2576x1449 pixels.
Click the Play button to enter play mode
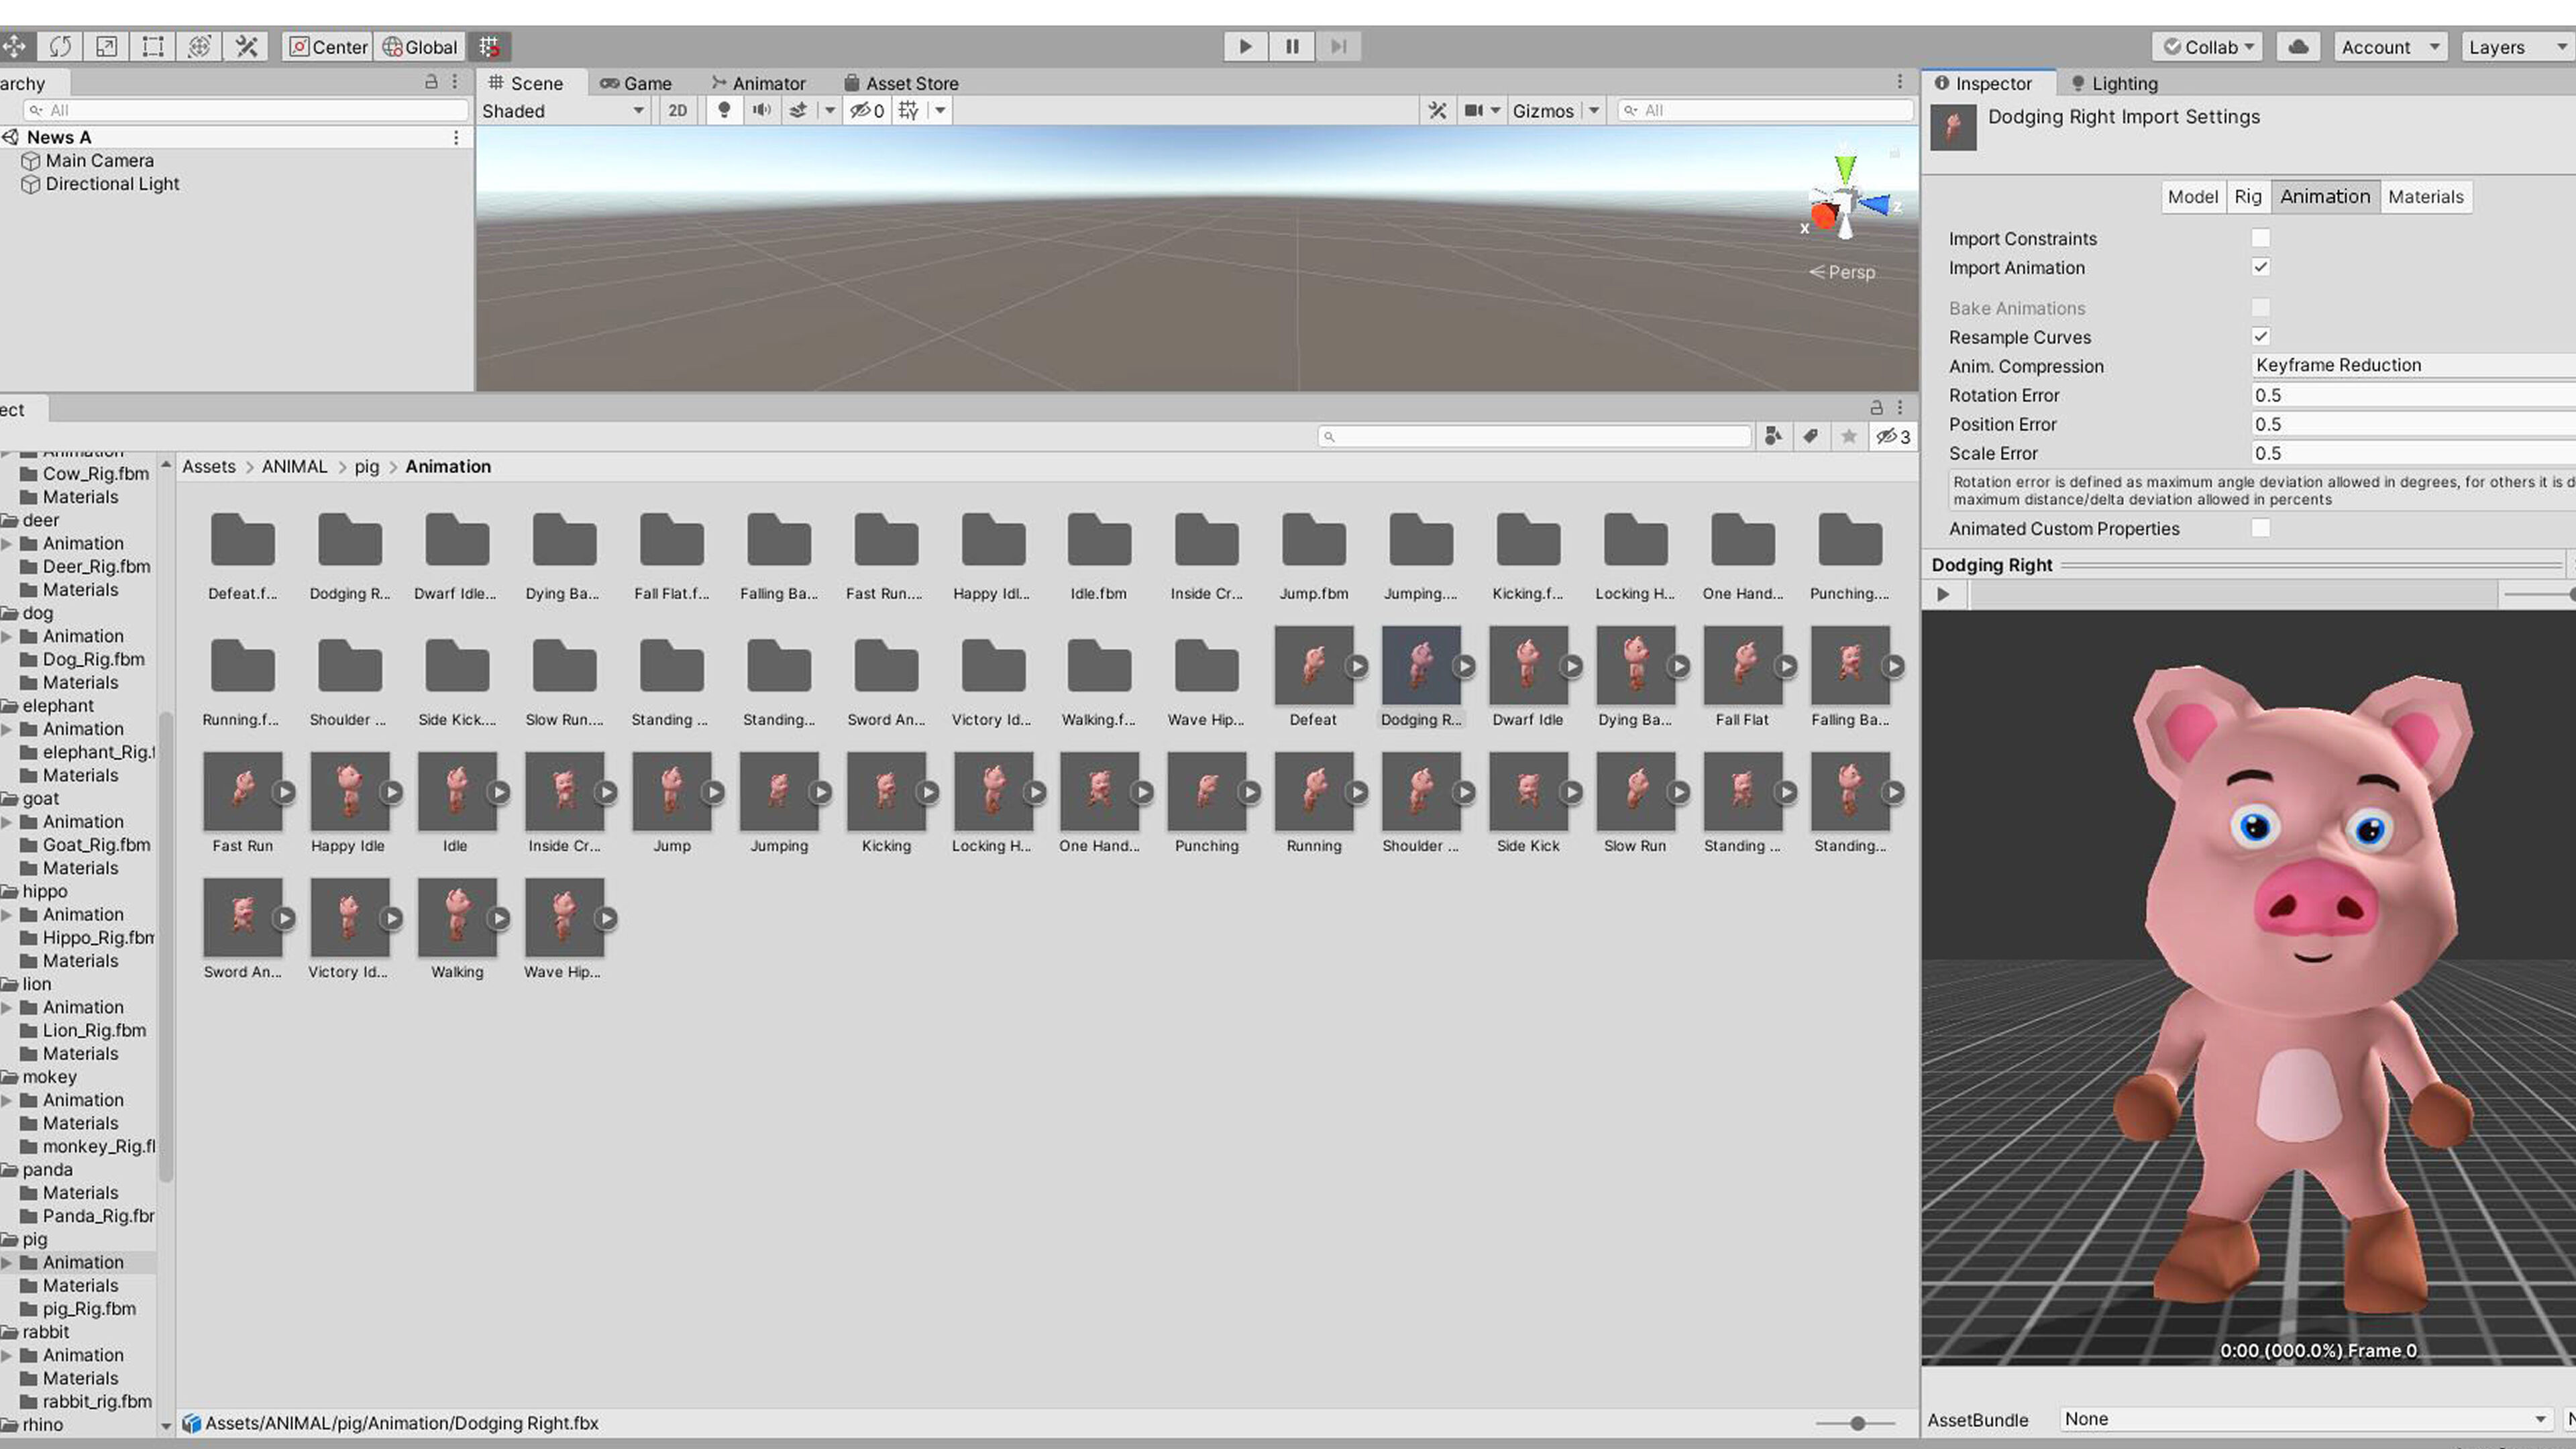[x=1245, y=46]
